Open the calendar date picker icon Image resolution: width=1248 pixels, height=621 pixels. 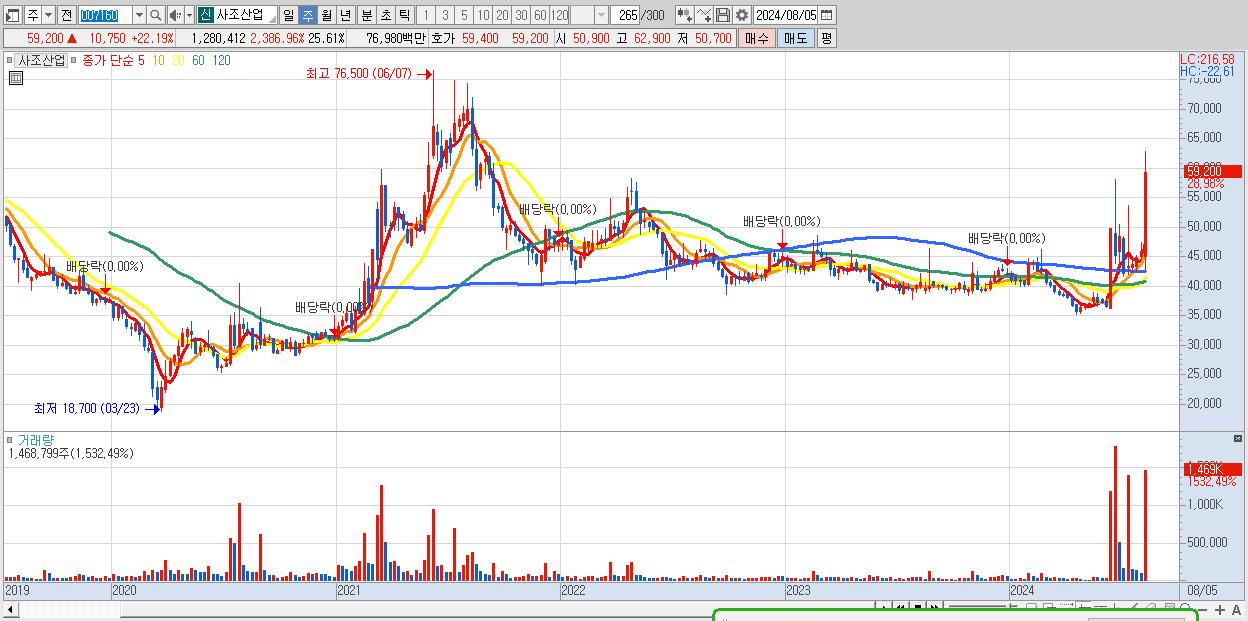[827, 15]
